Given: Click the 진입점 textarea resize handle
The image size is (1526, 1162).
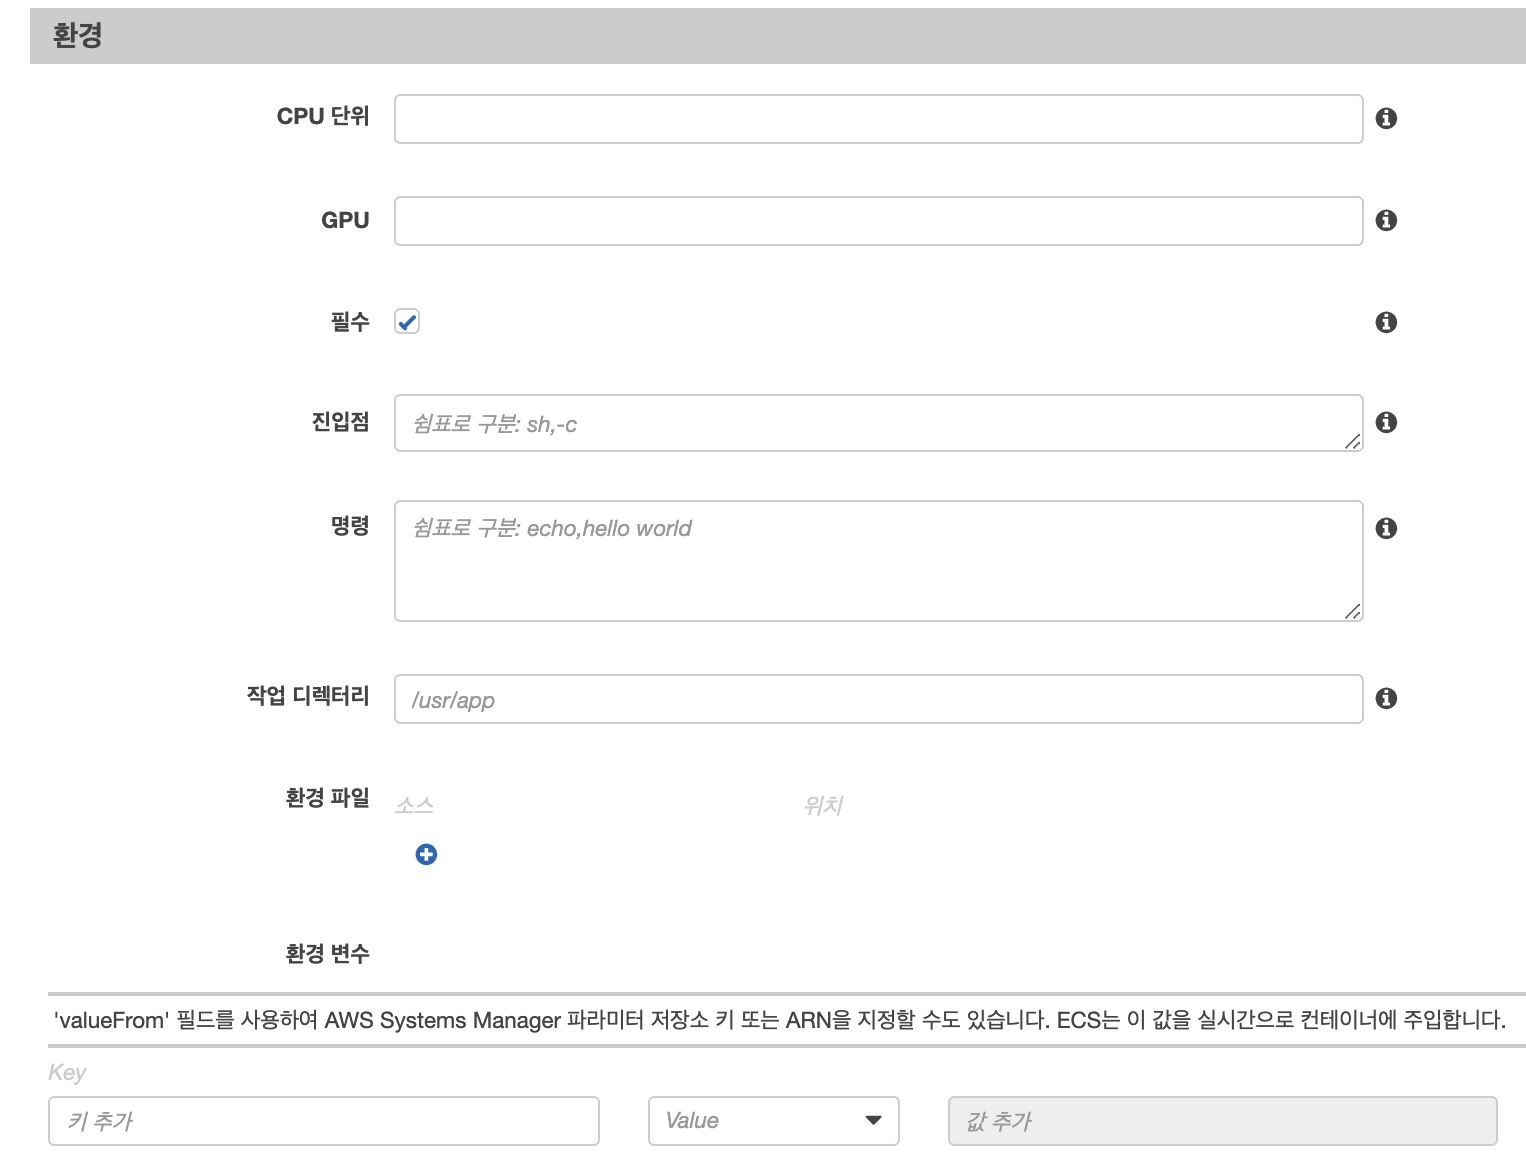Looking at the screenshot, I should tap(1353, 441).
